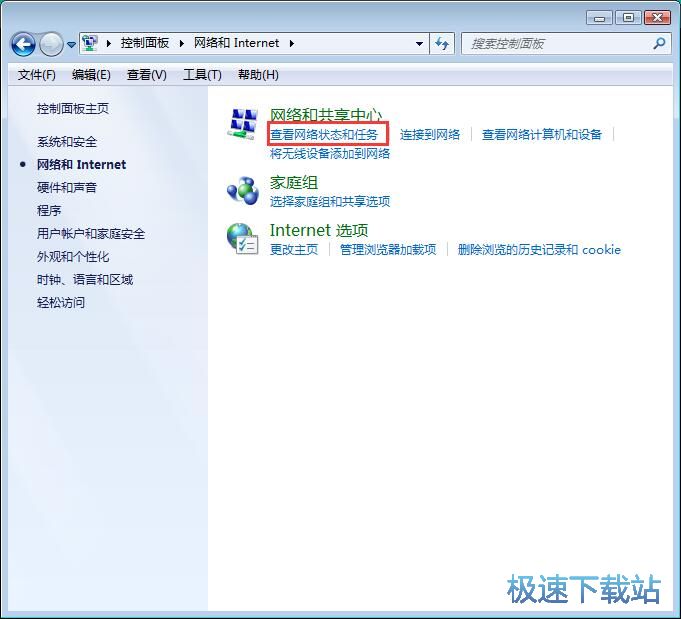This screenshot has width=681, height=619.
Task: Open the 帮助(H) menu
Action: [258, 75]
